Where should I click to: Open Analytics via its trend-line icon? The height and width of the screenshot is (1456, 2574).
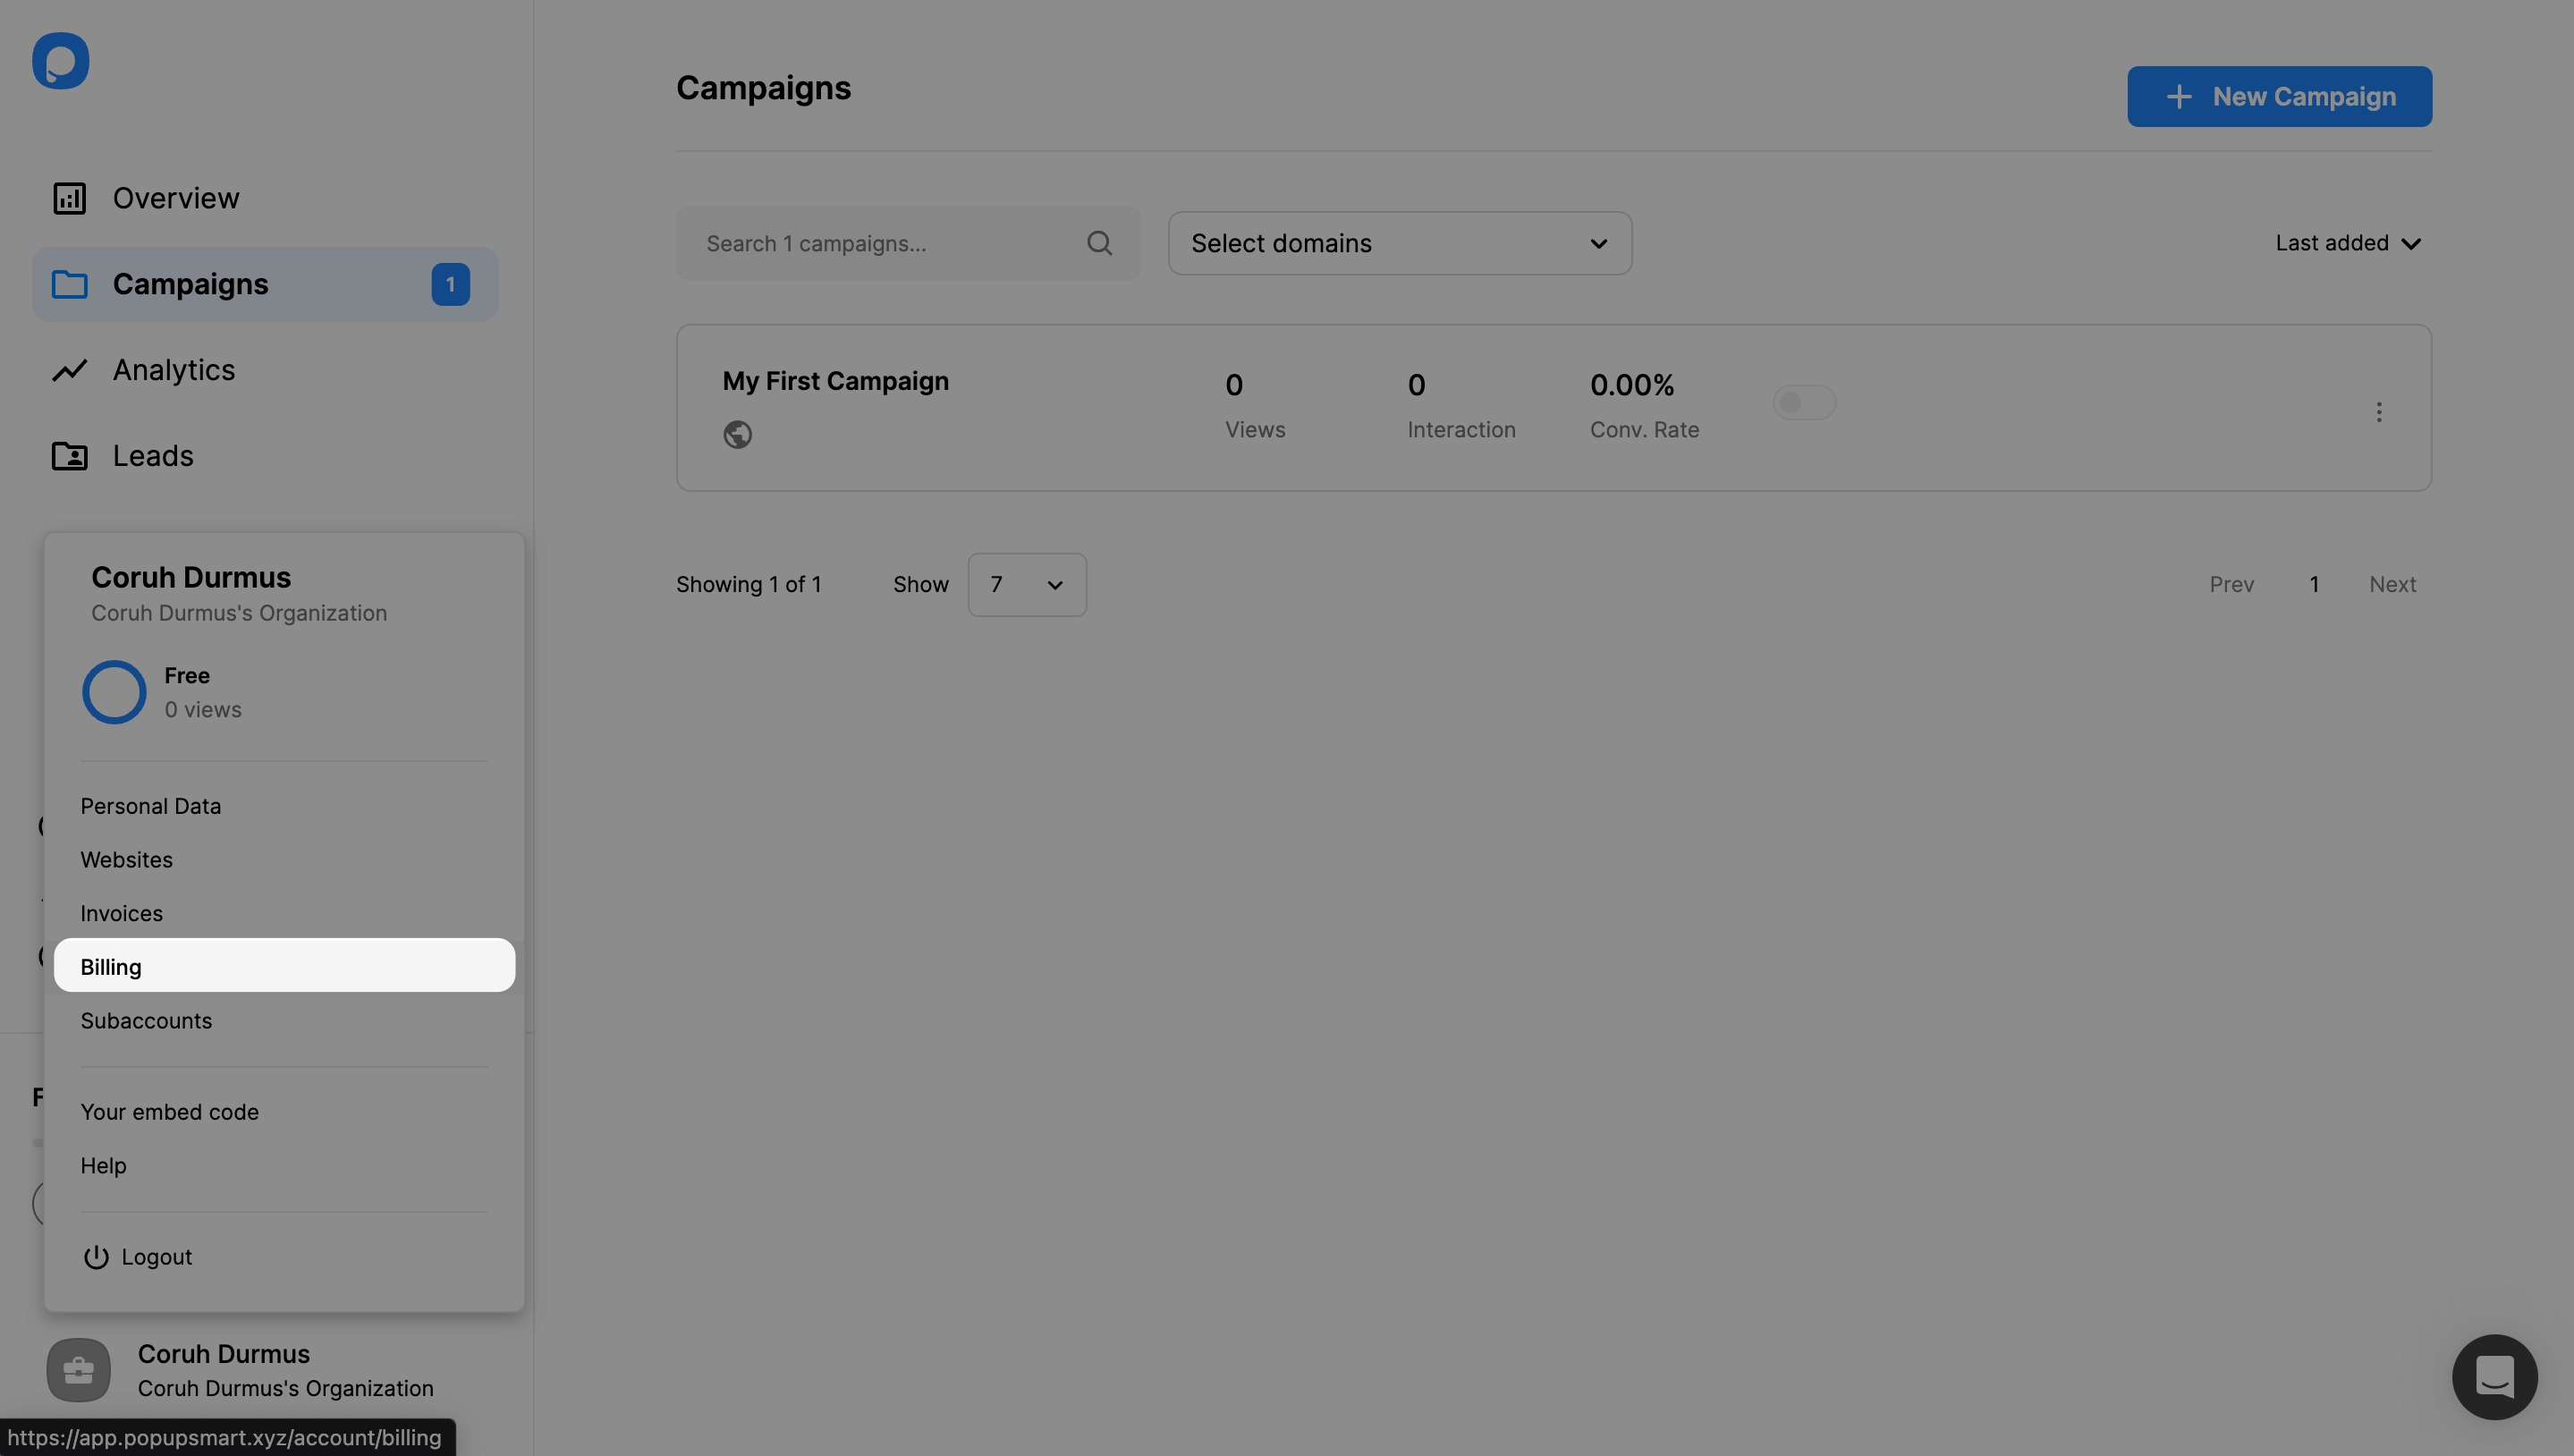(x=69, y=370)
